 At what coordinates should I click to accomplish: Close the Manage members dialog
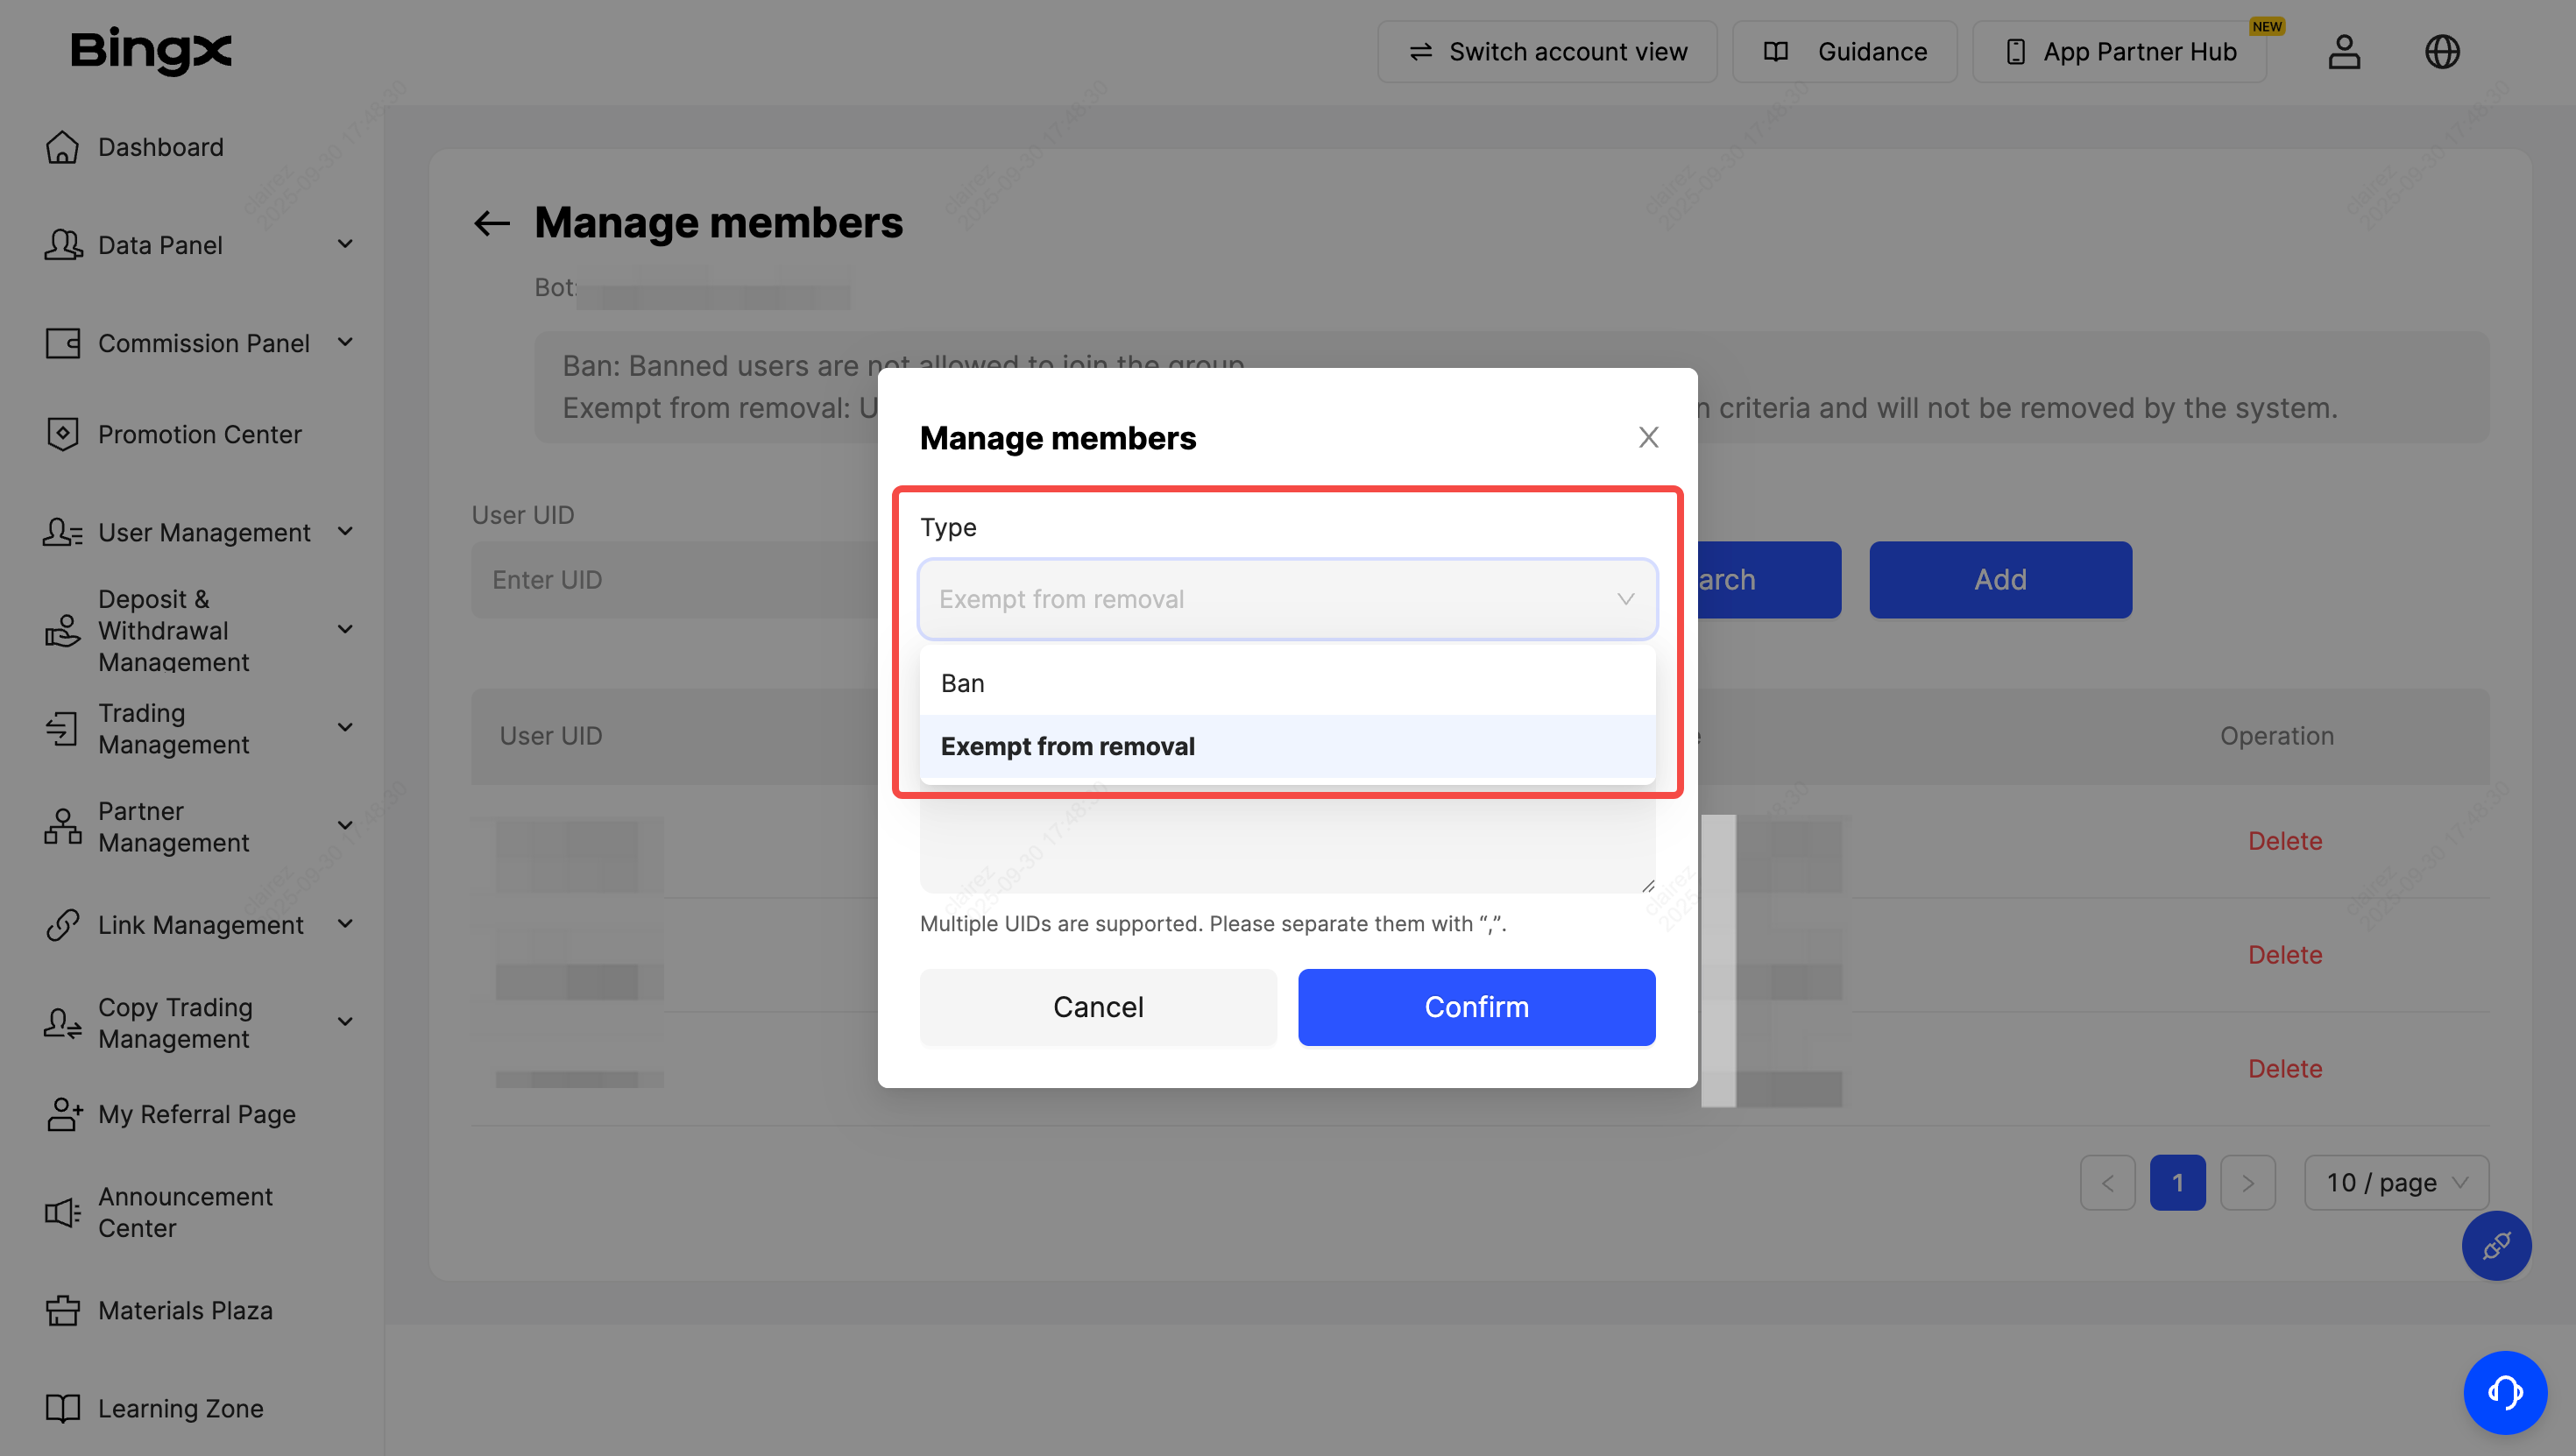1648,437
